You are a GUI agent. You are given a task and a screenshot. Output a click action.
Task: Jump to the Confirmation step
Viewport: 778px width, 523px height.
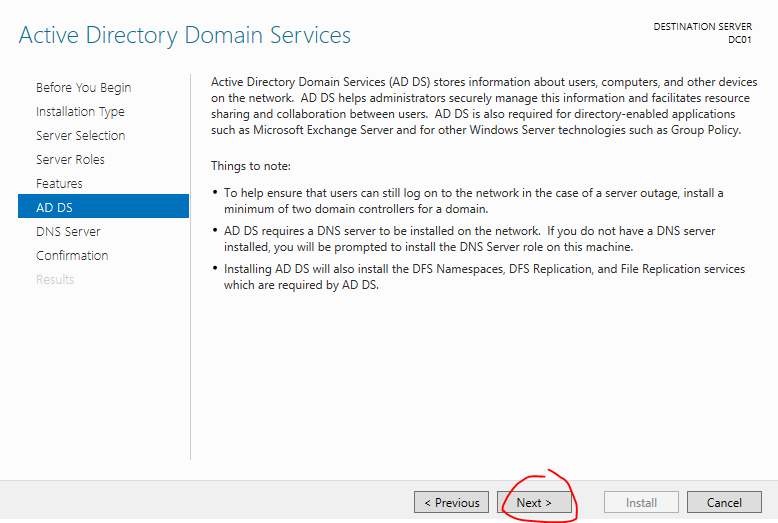coord(72,256)
